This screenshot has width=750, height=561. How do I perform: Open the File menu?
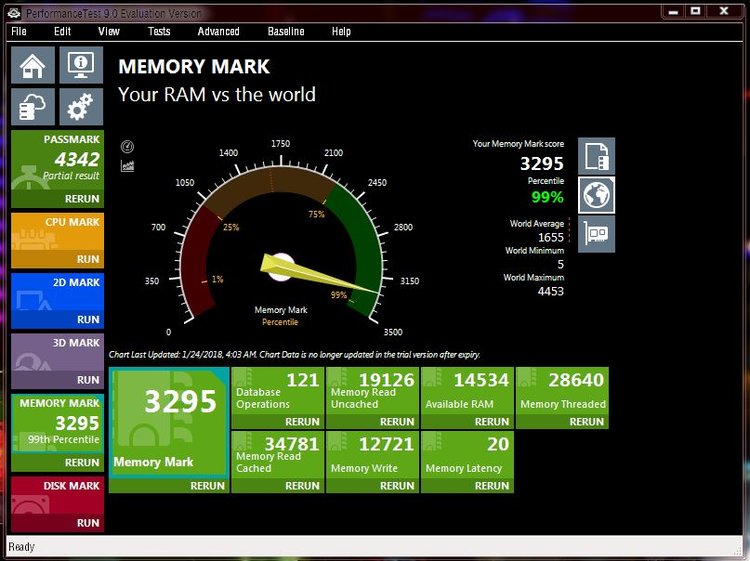19,32
